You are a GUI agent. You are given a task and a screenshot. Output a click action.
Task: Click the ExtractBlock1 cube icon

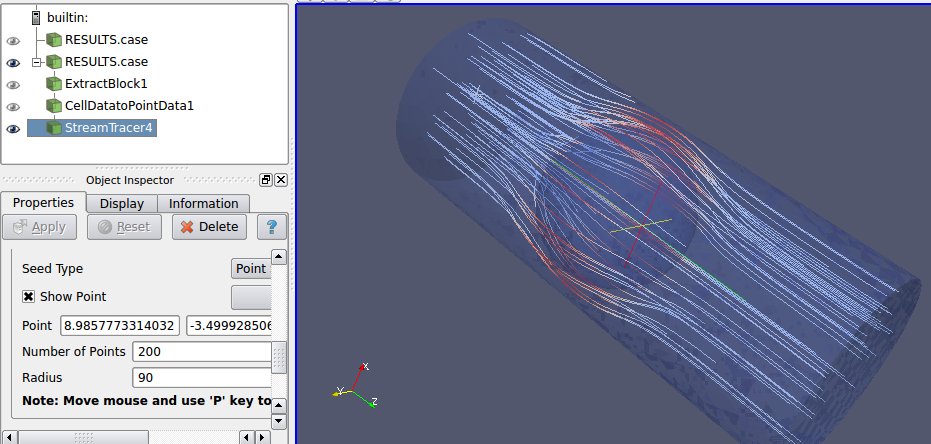pyautogui.click(x=54, y=84)
